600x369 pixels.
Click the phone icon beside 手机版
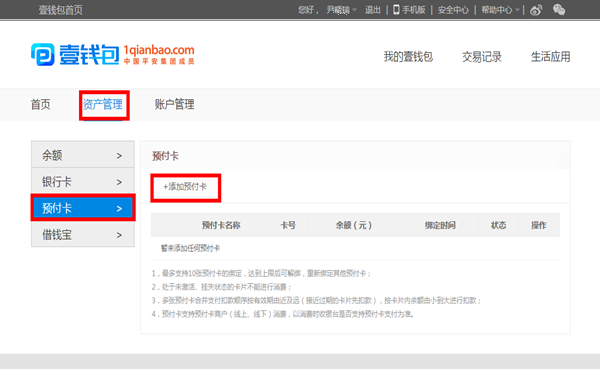(x=396, y=10)
